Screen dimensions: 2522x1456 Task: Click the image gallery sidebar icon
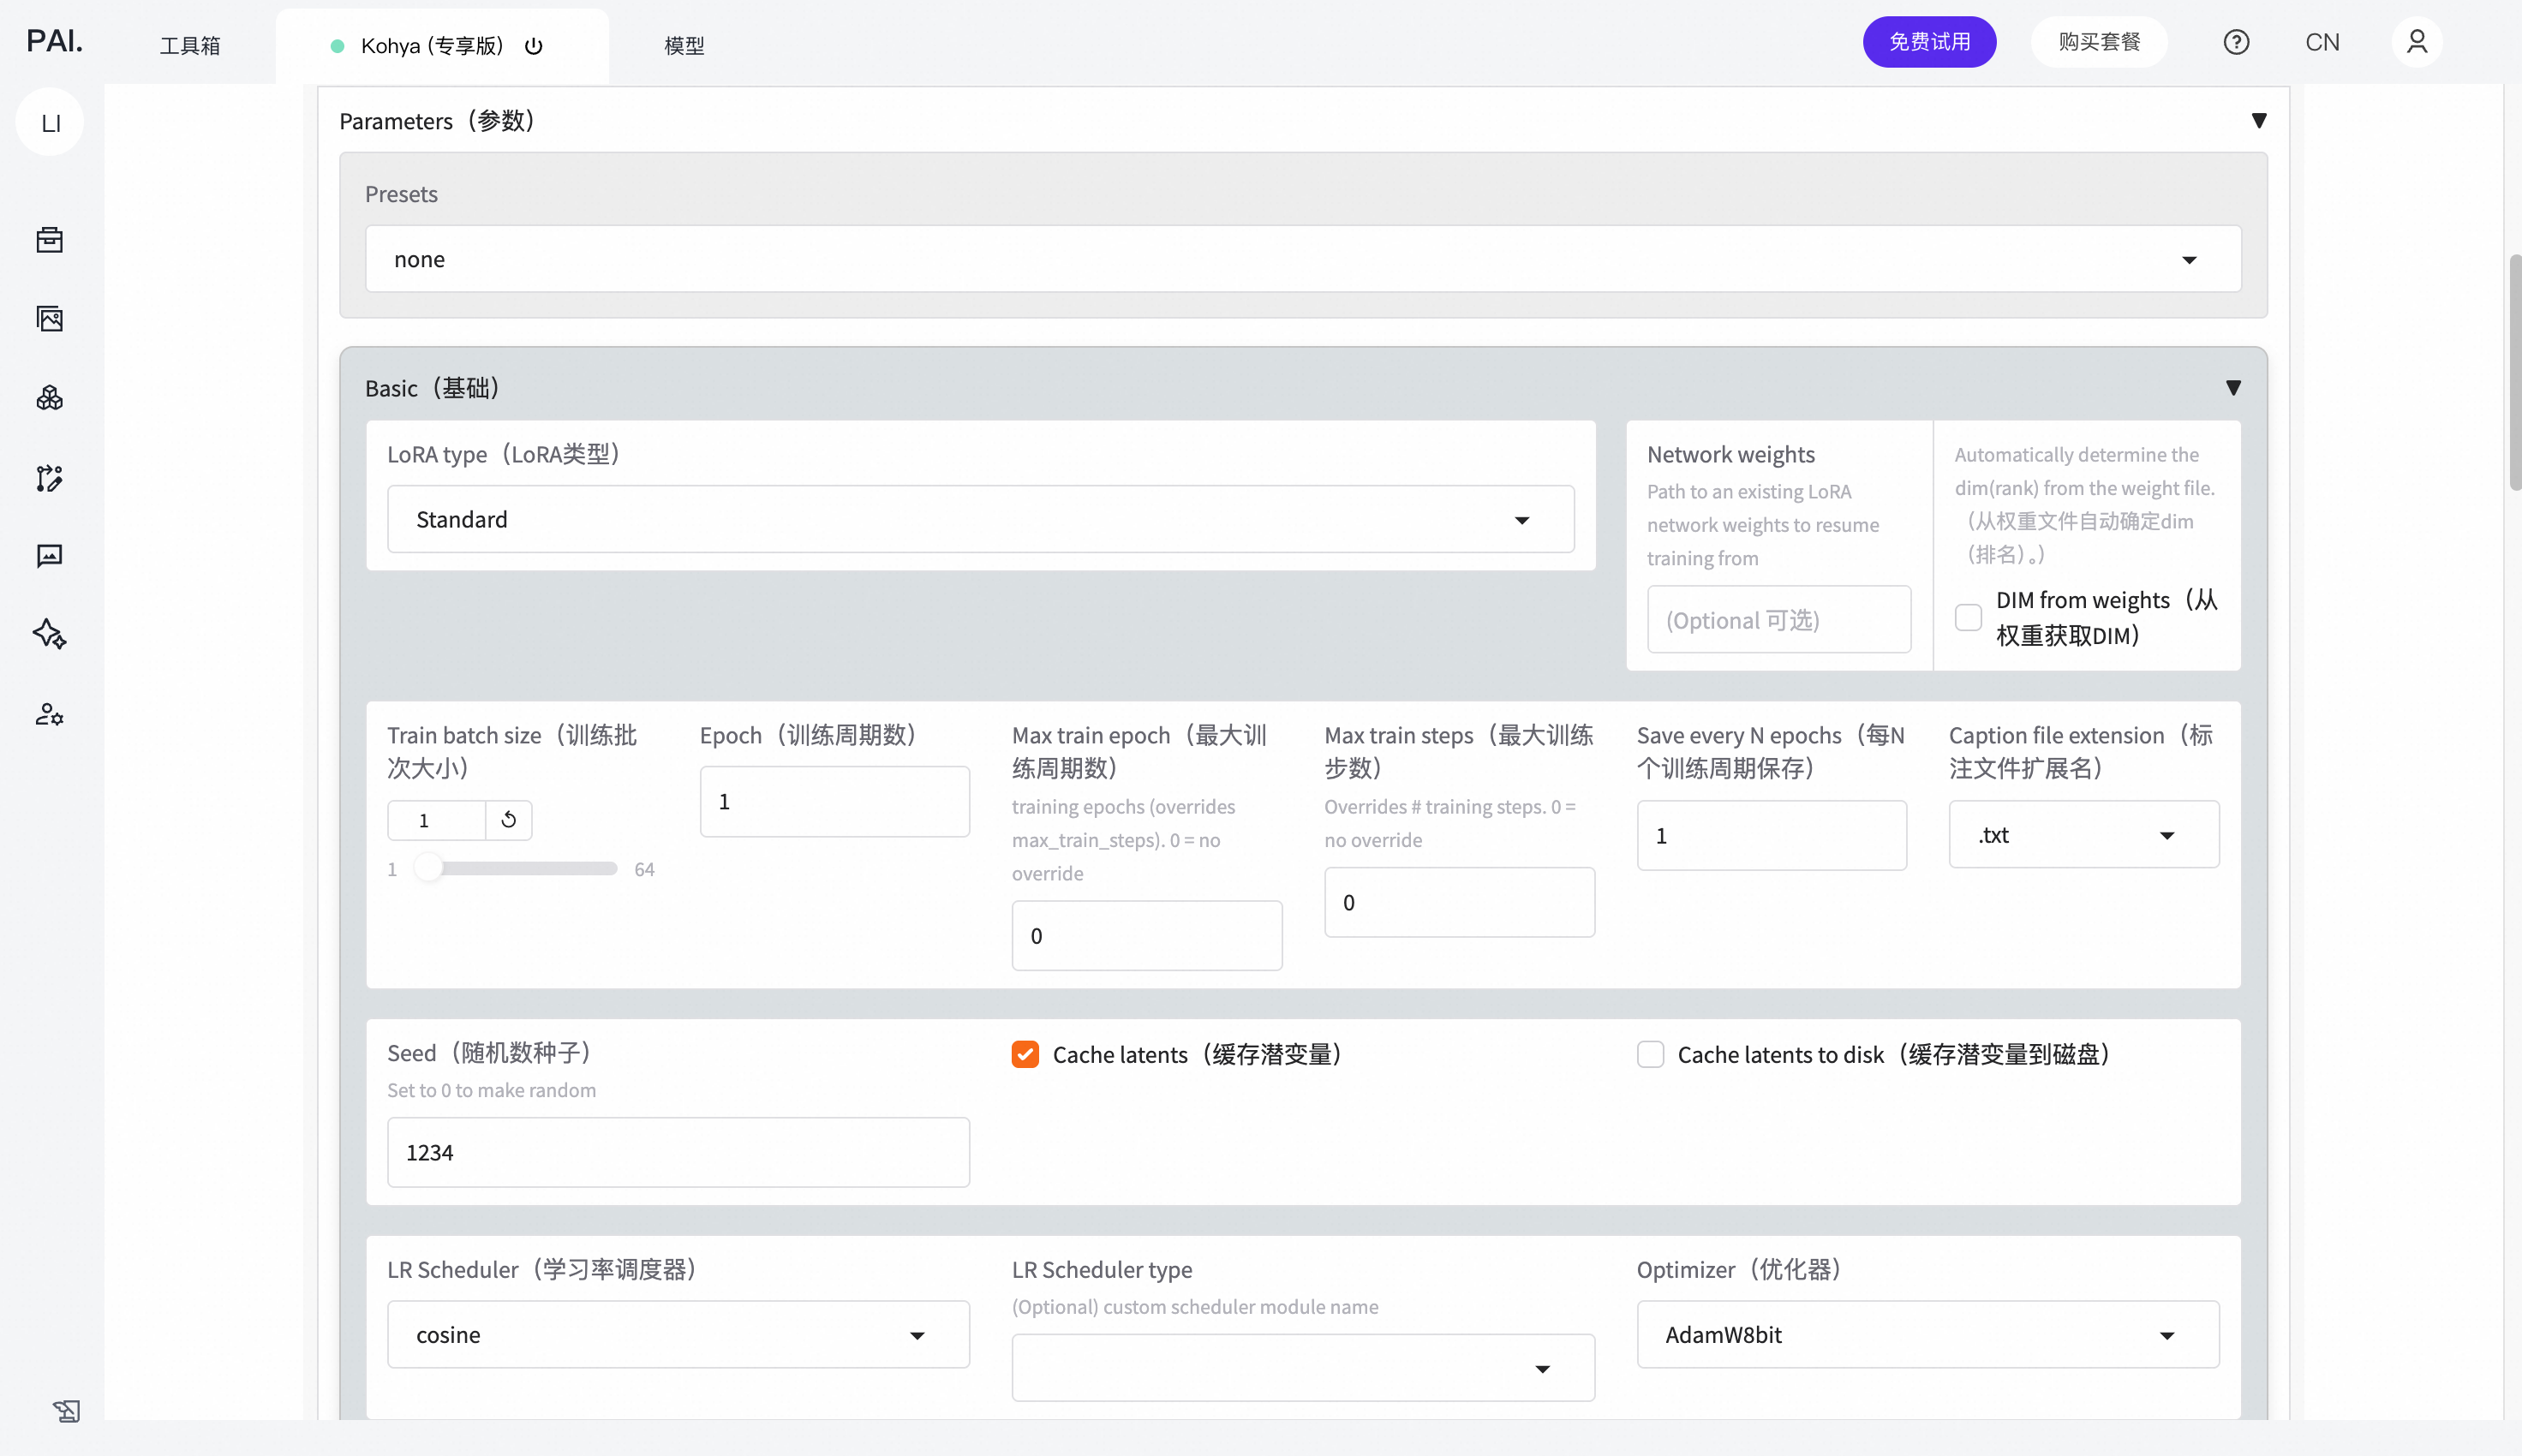tap(49, 319)
